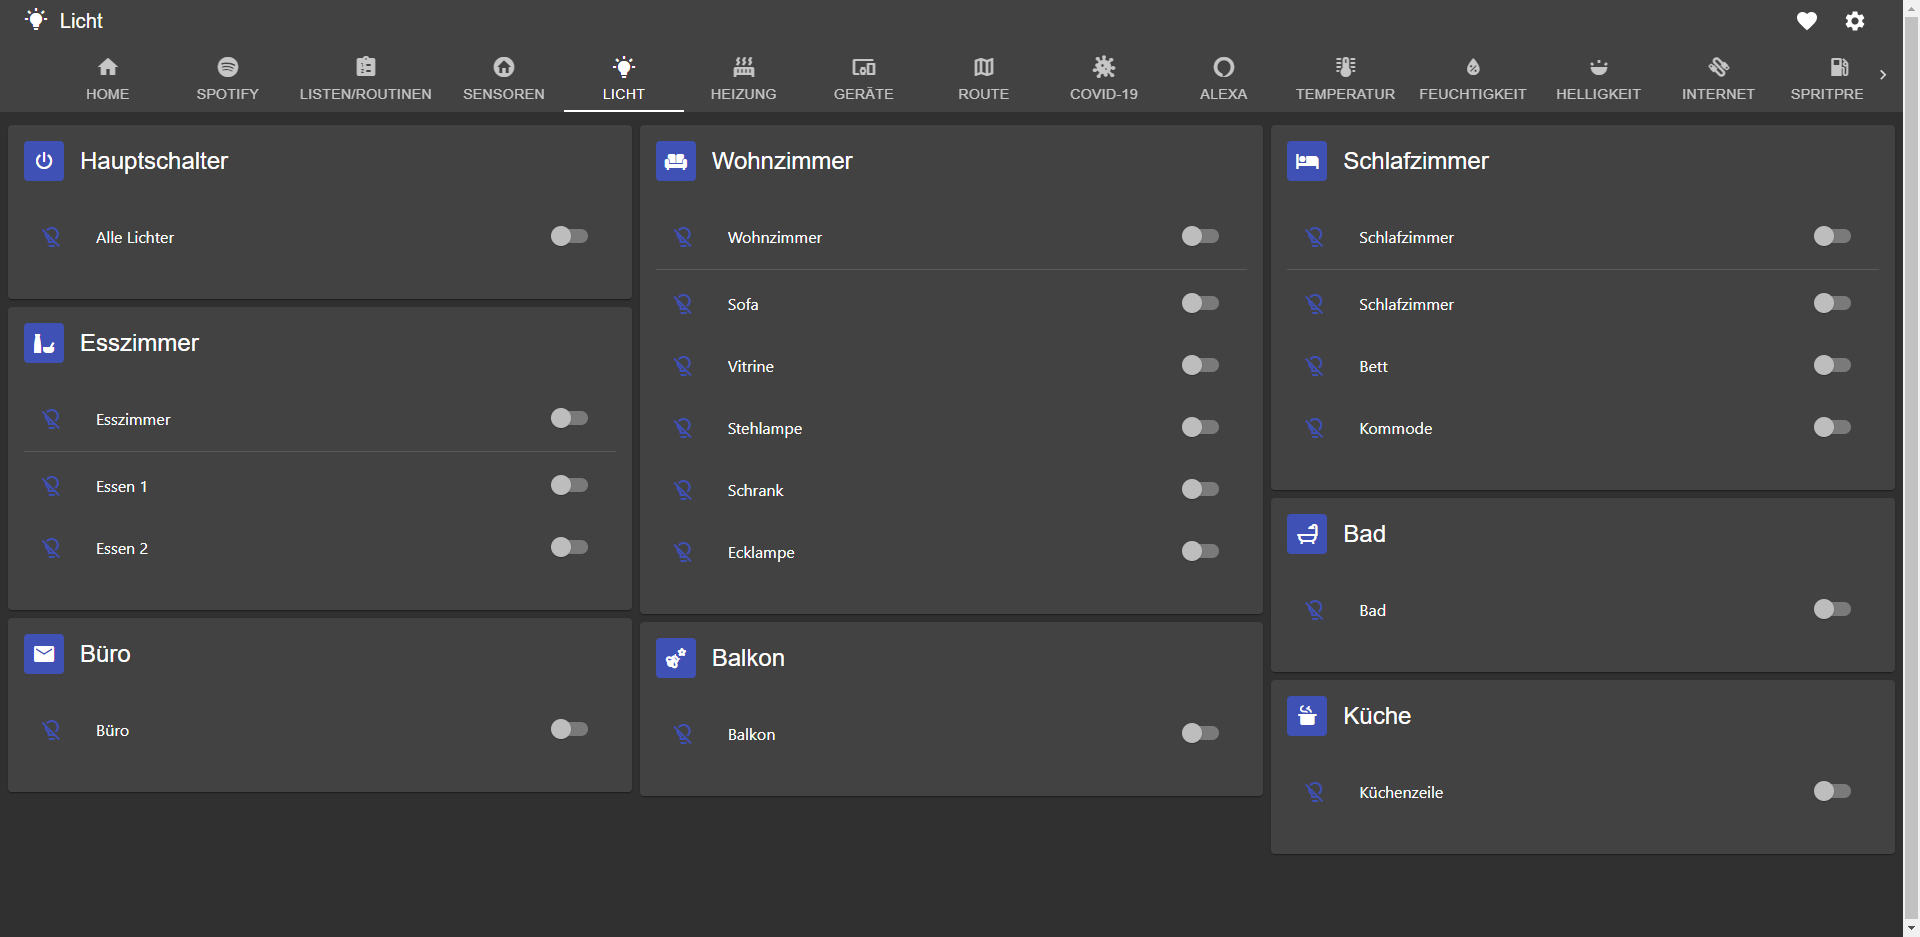Switch on the Balkon light
1920x937 pixels.
click(1200, 733)
